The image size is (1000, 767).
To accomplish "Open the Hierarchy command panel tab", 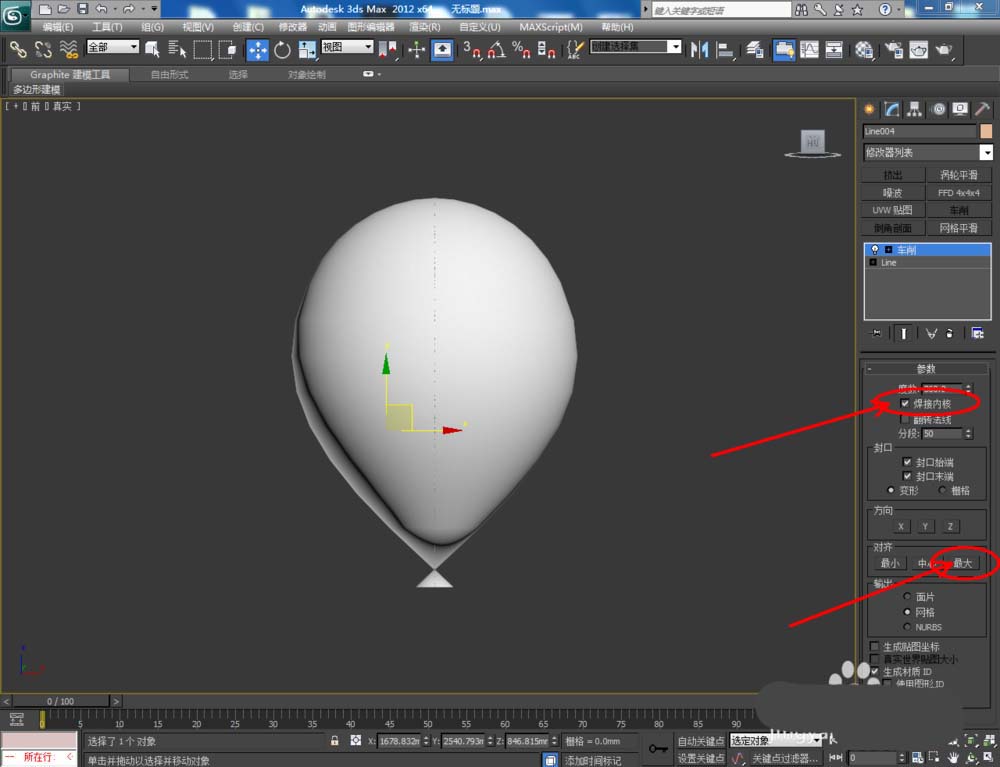I will coord(914,109).
